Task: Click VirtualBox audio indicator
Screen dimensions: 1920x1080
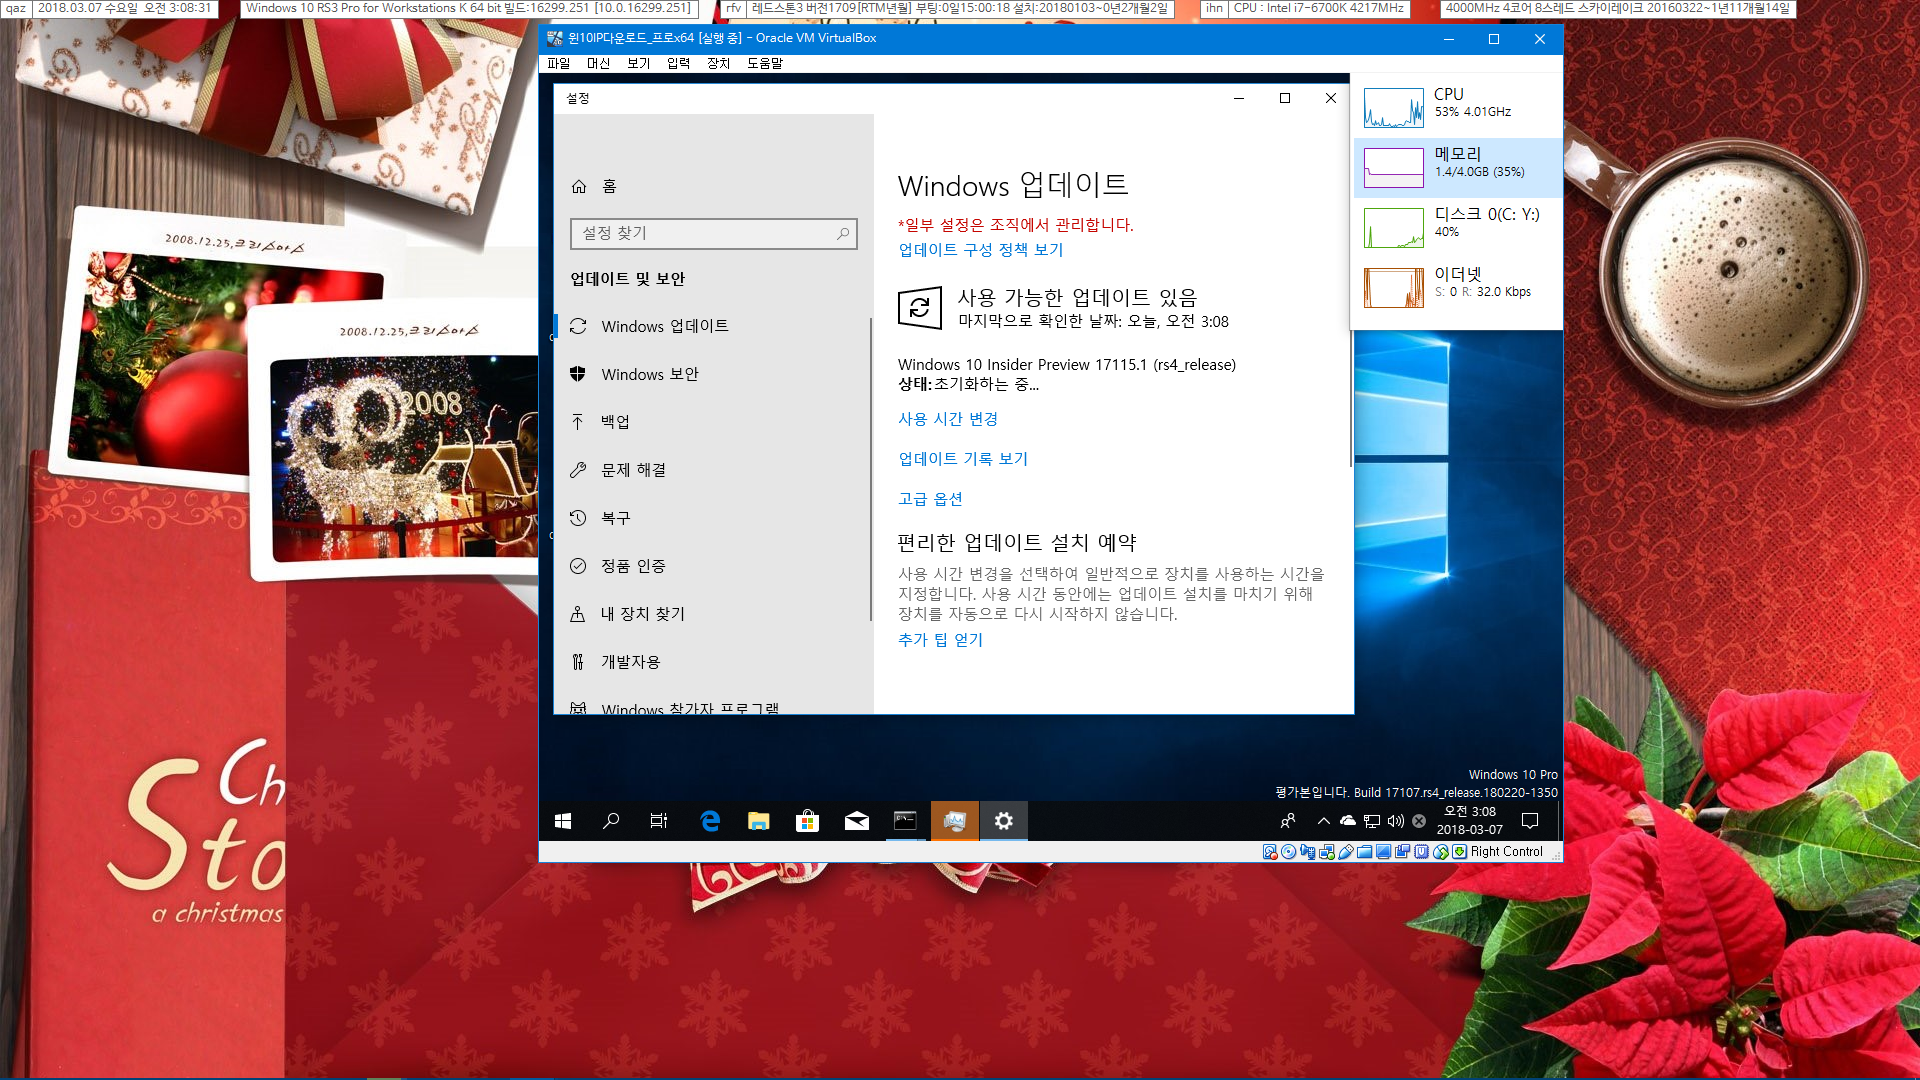Action: [1307, 852]
